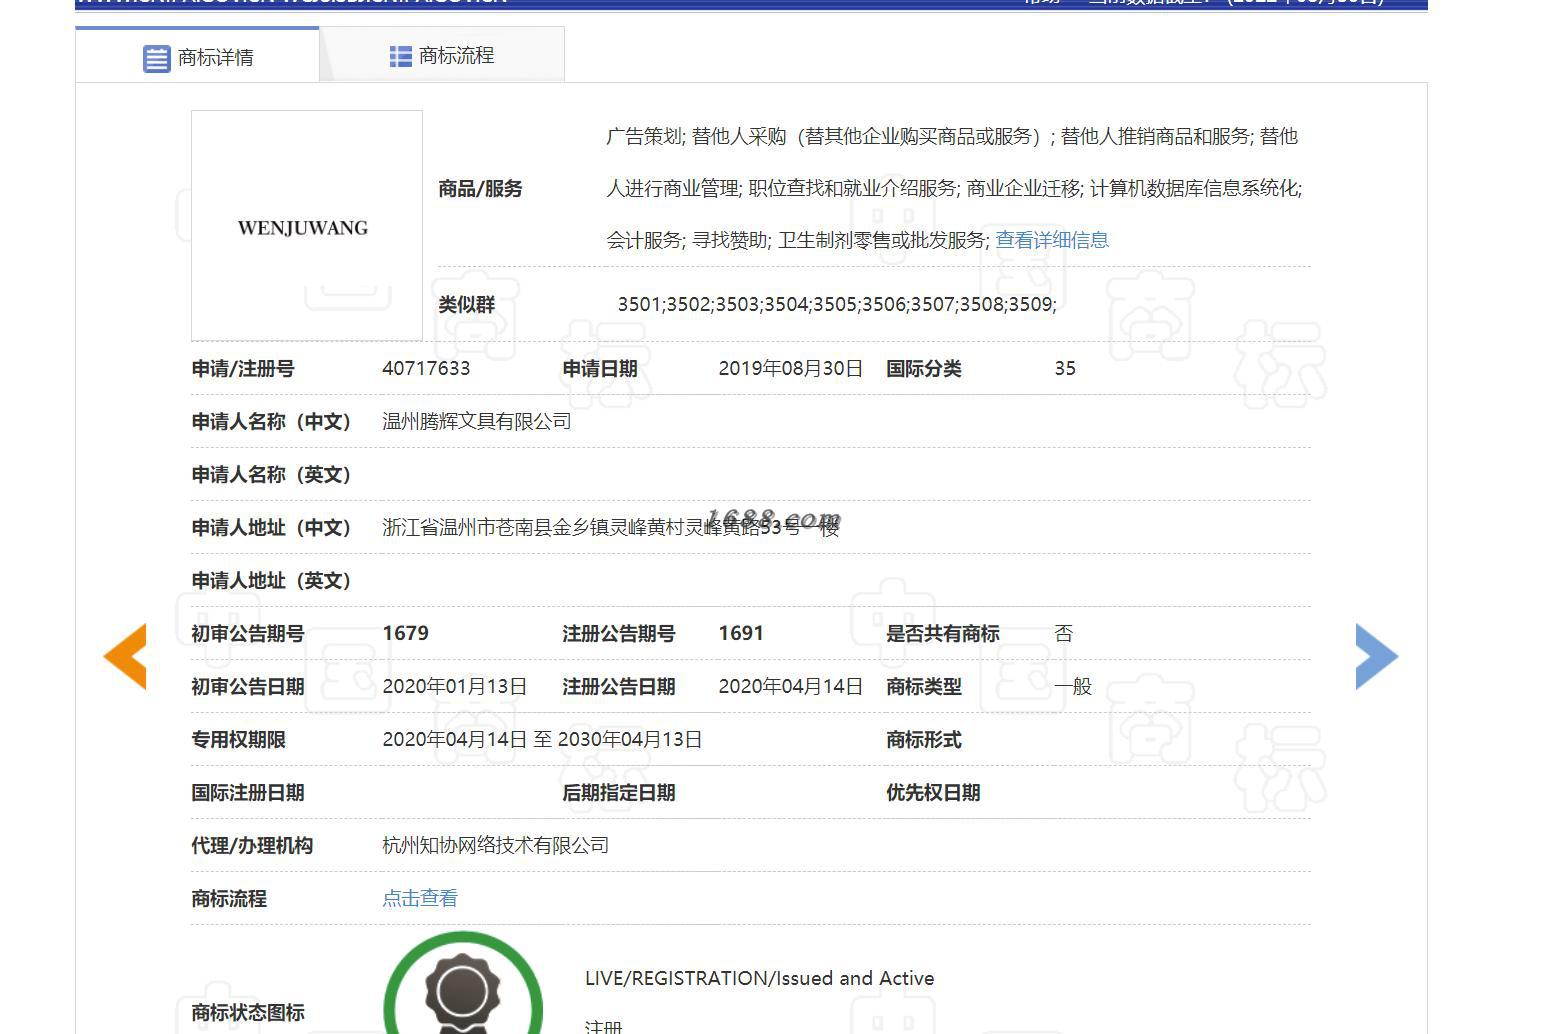Click the 商标详情 tab list icon
This screenshot has width=1545, height=1034.
click(157, 58)
